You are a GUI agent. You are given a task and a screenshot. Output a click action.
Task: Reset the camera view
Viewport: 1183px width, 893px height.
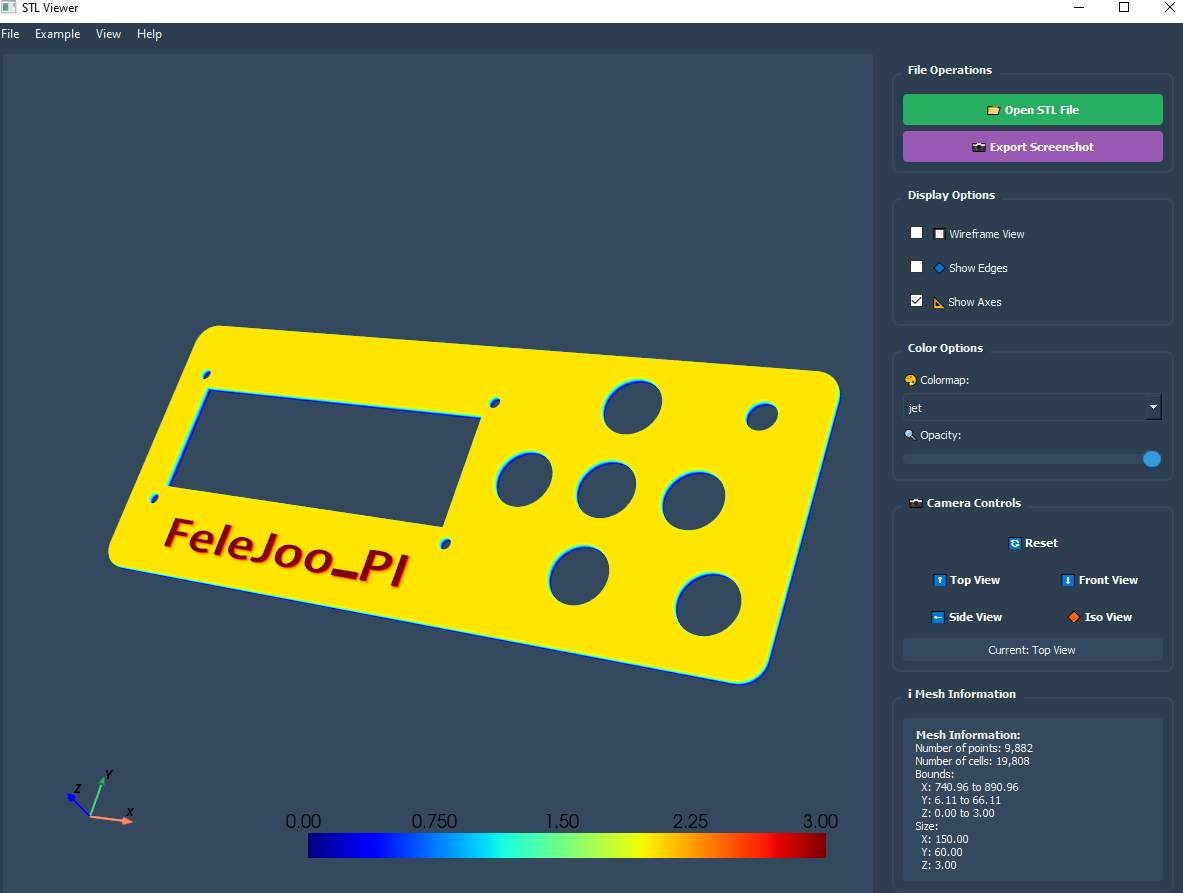(x=1033, y=543)
